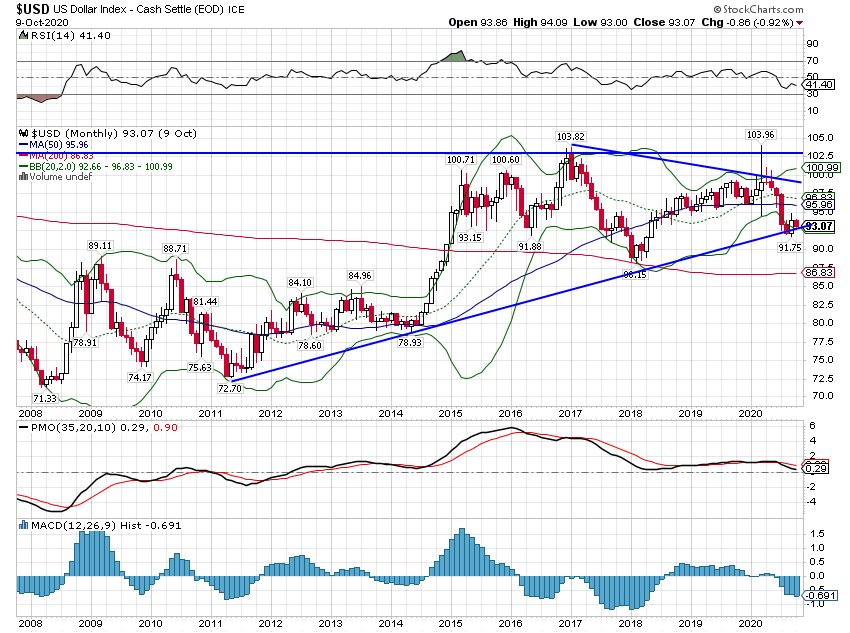
Task: Click the 100.60 high label
Action: click(x=505, y=159)
